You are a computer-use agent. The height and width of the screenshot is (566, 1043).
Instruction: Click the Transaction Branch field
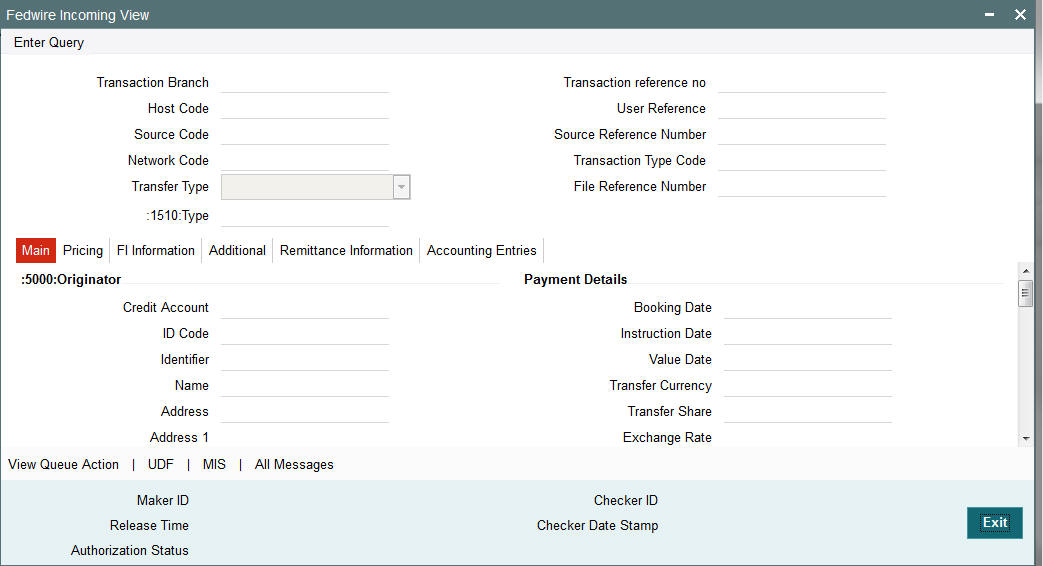tap(305, 83)
